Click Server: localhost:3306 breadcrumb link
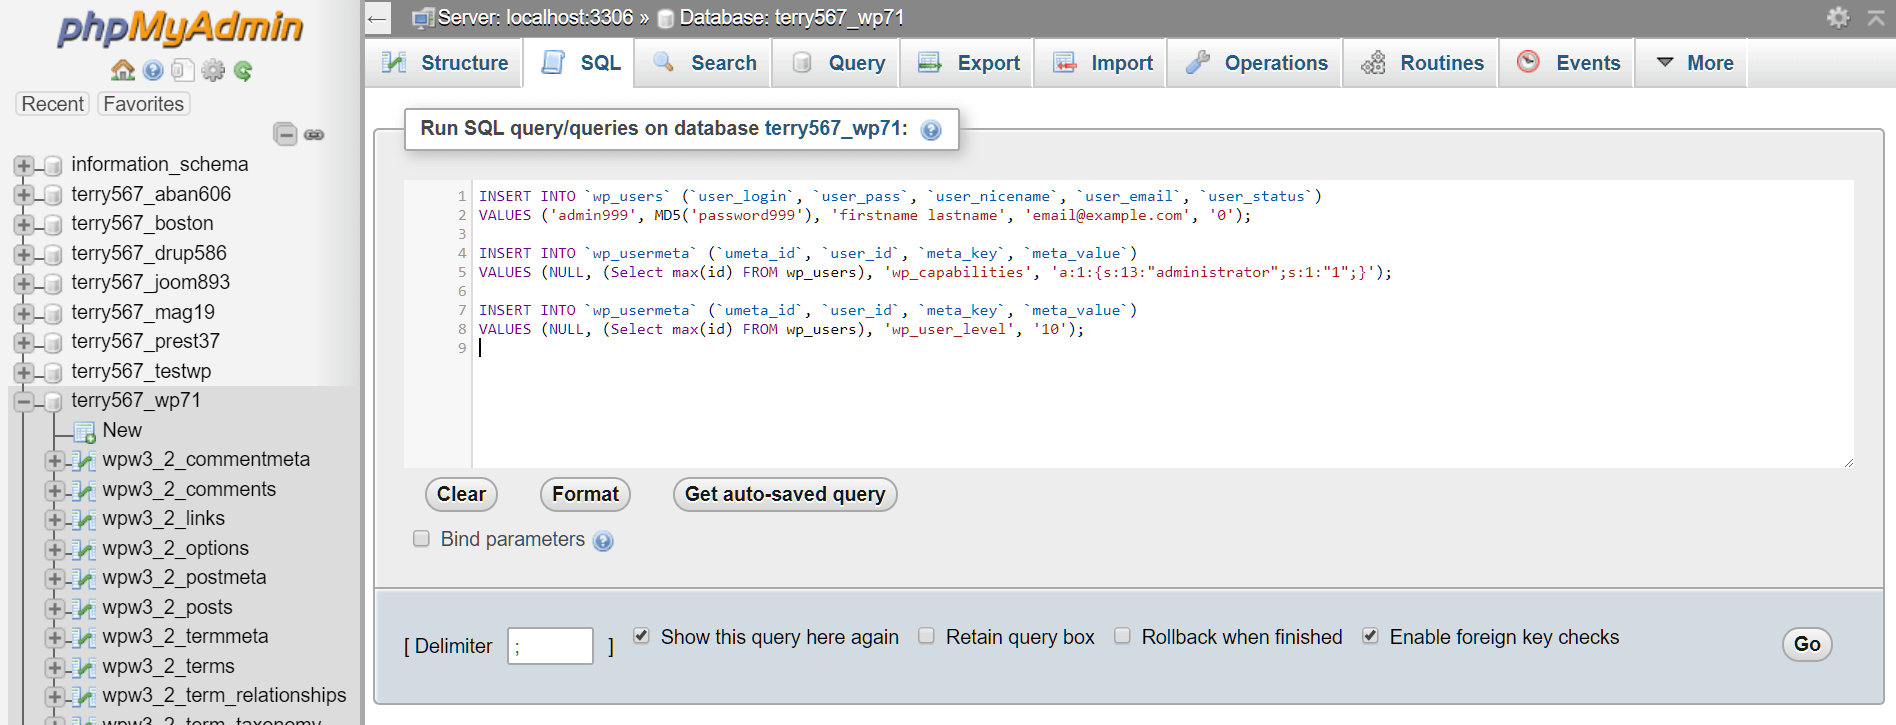 (x=535, y=17)
